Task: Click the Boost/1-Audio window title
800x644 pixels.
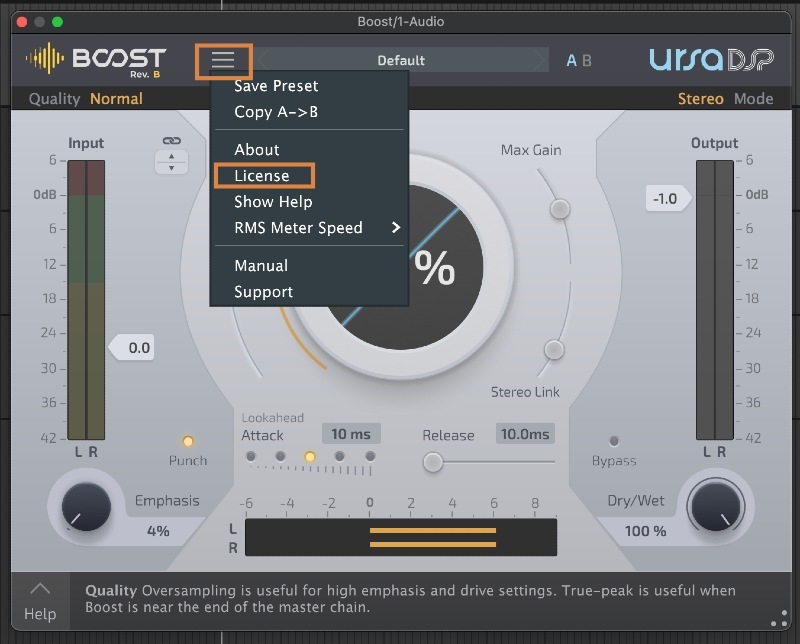Action: pyautogui.click(x=401, y=21)
